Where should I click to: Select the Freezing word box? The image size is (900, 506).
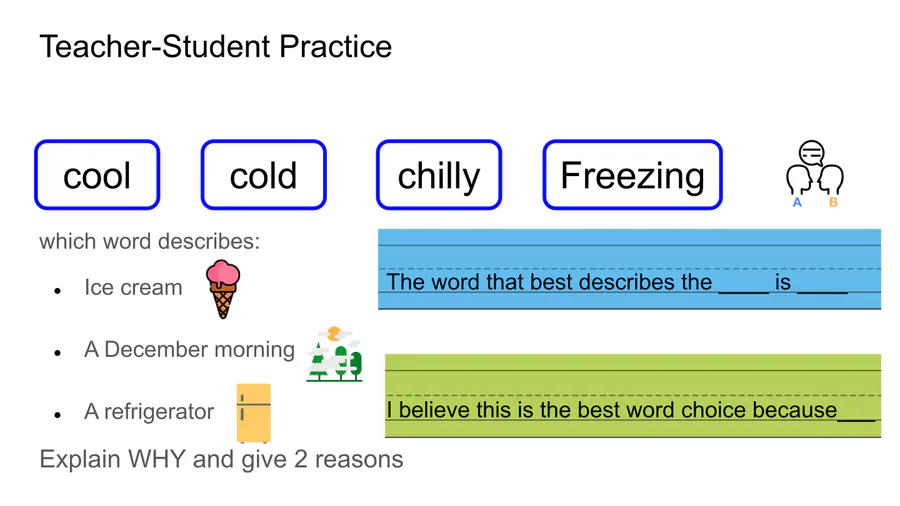633,175
